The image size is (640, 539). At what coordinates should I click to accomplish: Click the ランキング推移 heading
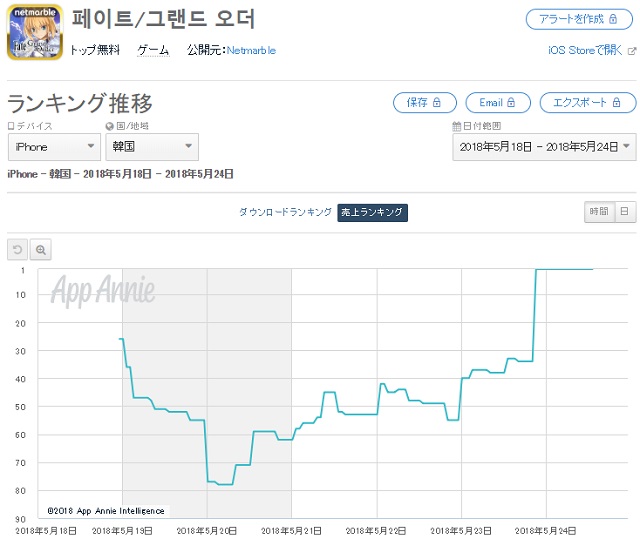[x=80, y=103]
